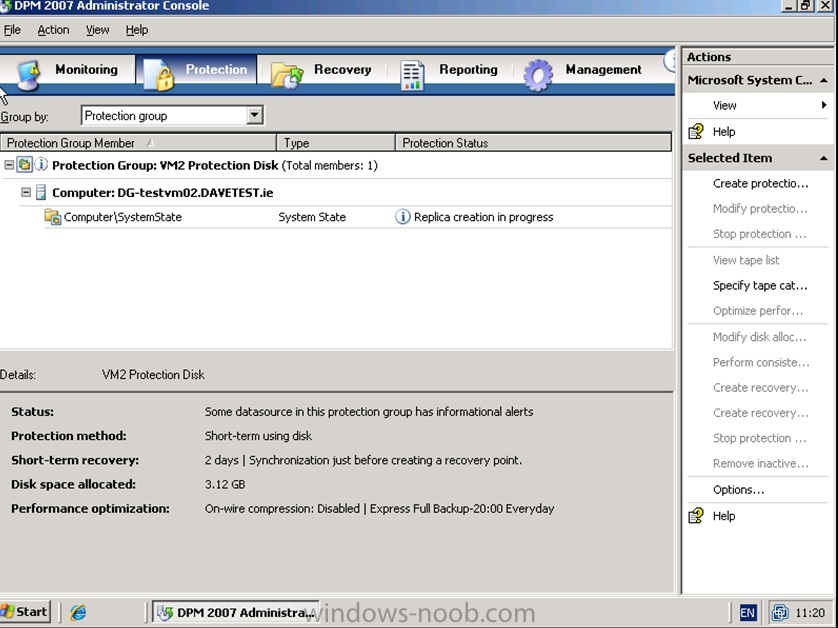Click the info icon beside Protection Group

41,165
